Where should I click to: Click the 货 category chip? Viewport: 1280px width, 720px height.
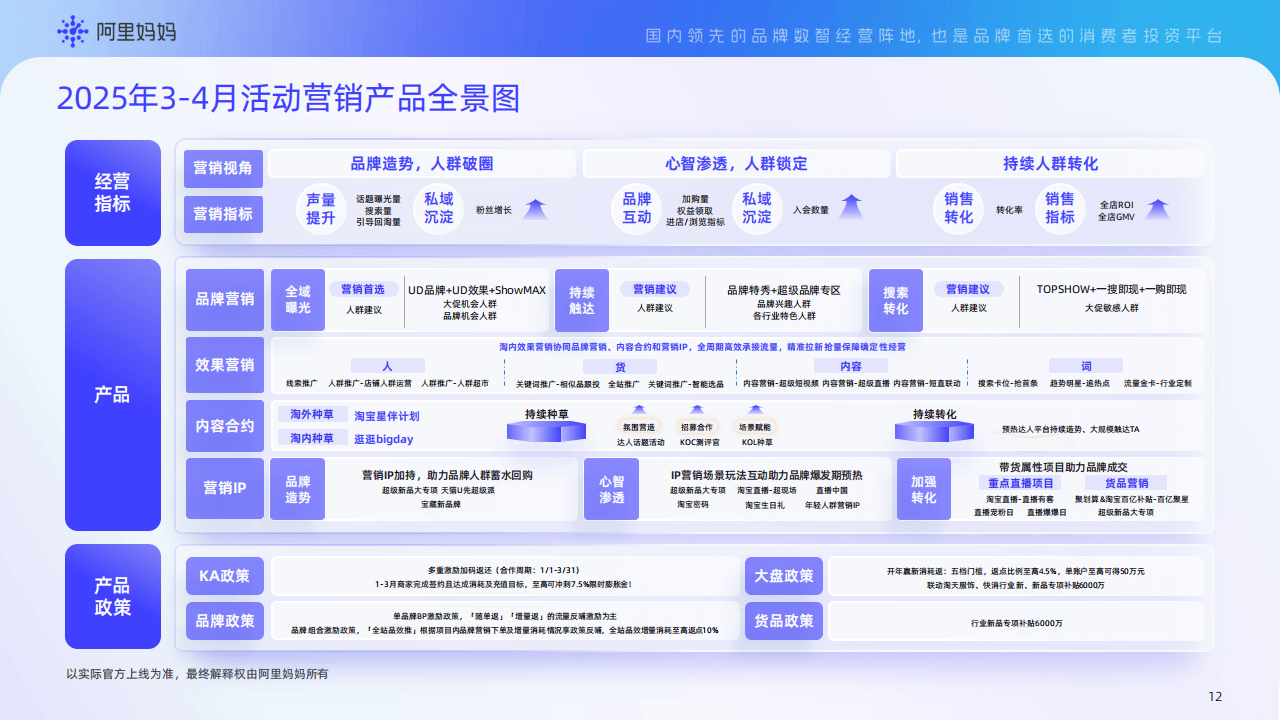[x=620, y=366]
